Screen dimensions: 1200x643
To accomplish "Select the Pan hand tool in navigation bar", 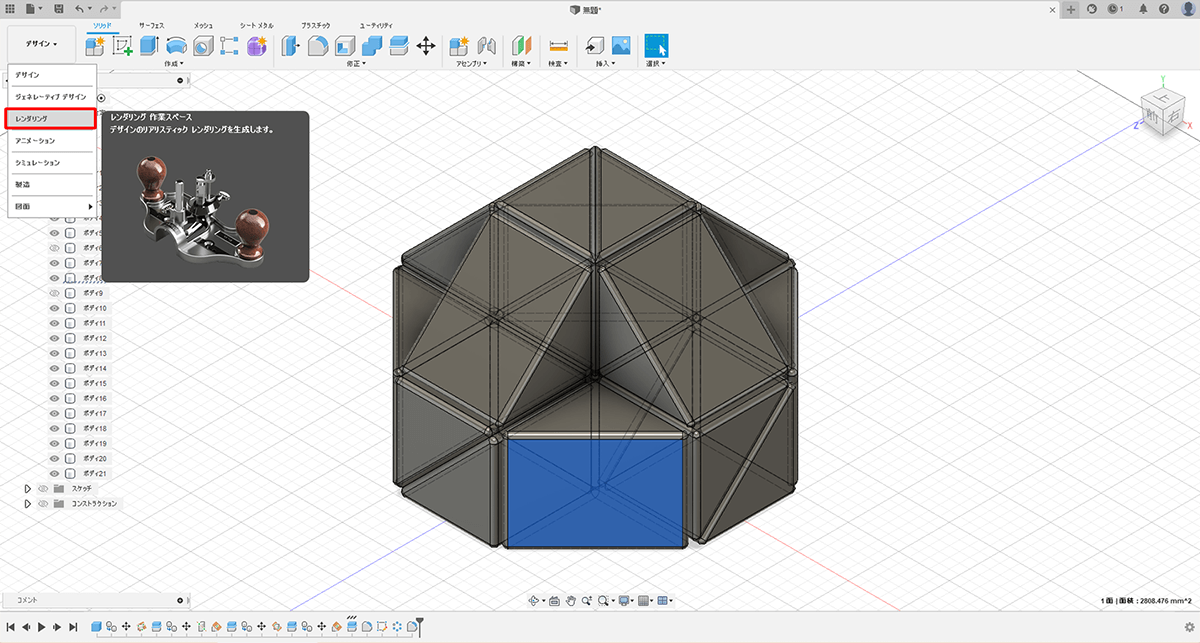I will [571, 601].
